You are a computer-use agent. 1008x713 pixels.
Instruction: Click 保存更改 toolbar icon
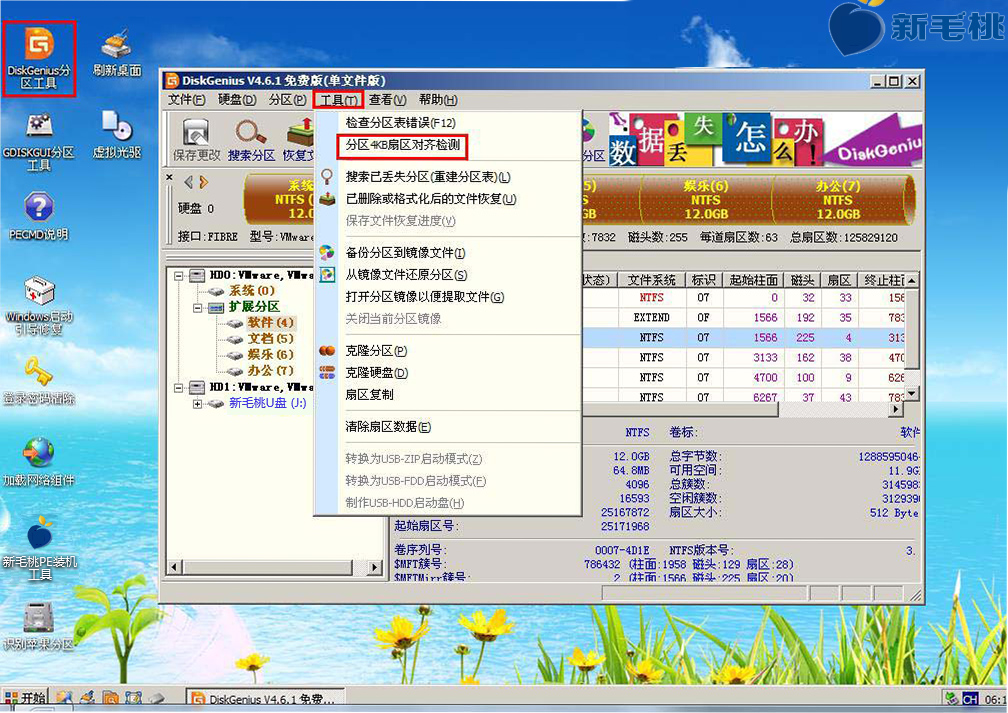tap(196, 140)
